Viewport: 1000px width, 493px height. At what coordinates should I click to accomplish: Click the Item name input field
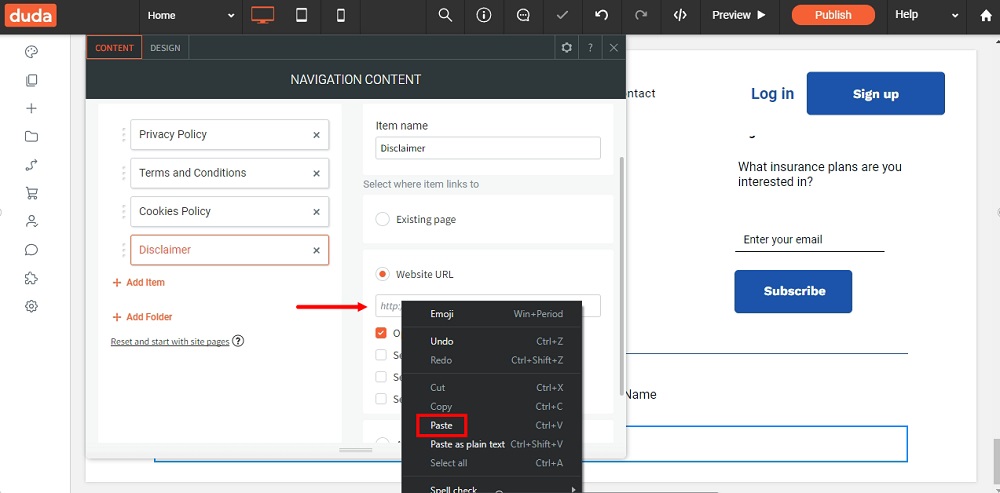point(488,148)
